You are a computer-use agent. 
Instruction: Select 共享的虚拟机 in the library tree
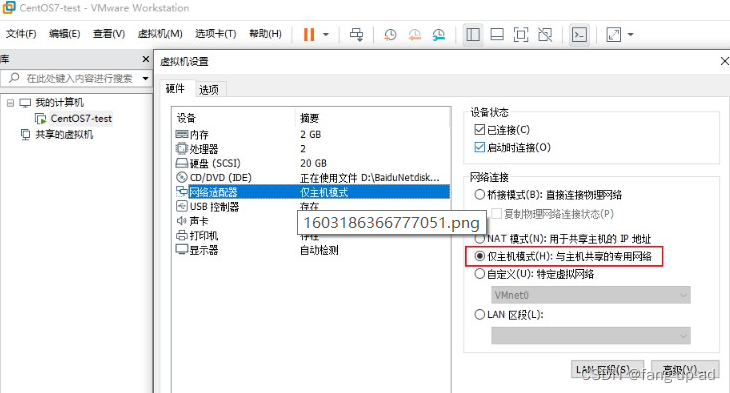coord(64,135)
